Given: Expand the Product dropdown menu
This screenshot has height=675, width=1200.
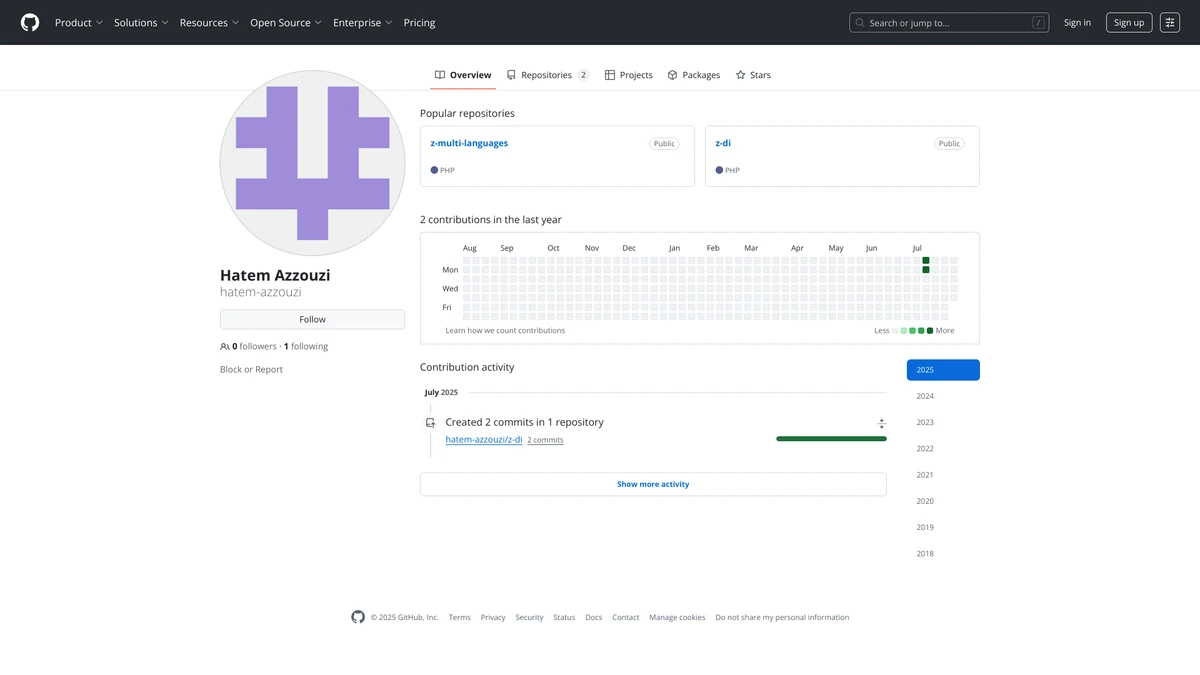Looking at the screenshot, I should [79, 22].
